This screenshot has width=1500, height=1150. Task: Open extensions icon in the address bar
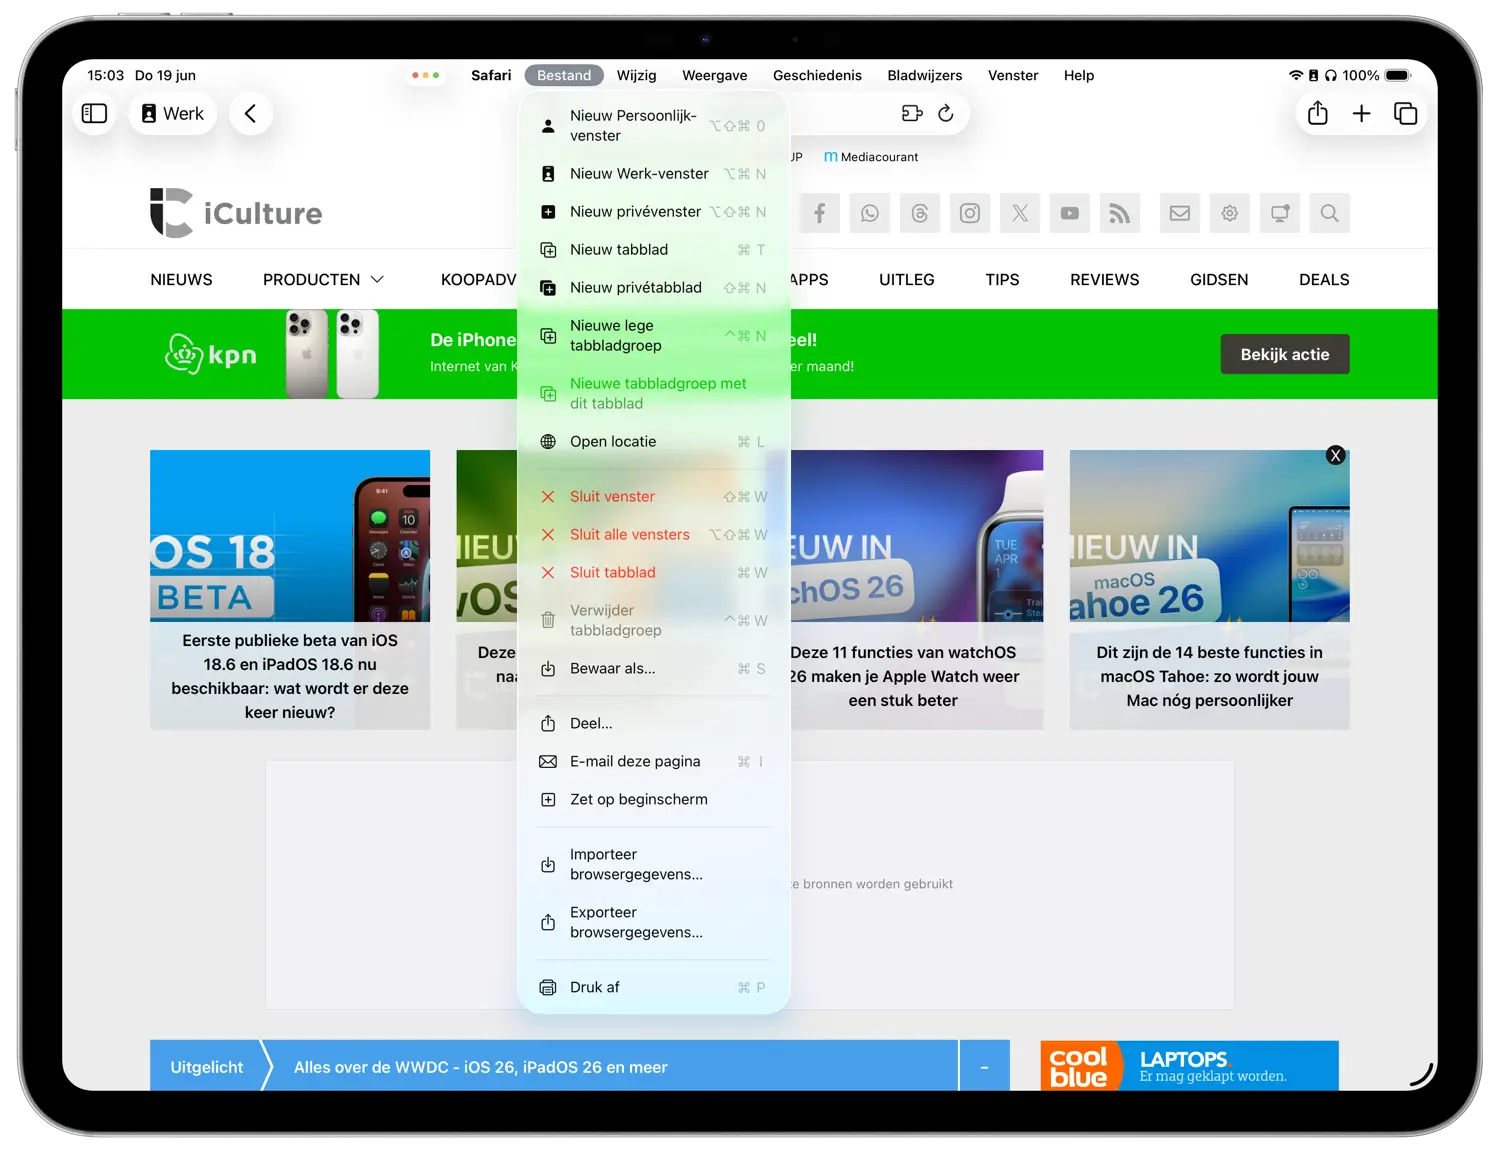pos(912,114)
